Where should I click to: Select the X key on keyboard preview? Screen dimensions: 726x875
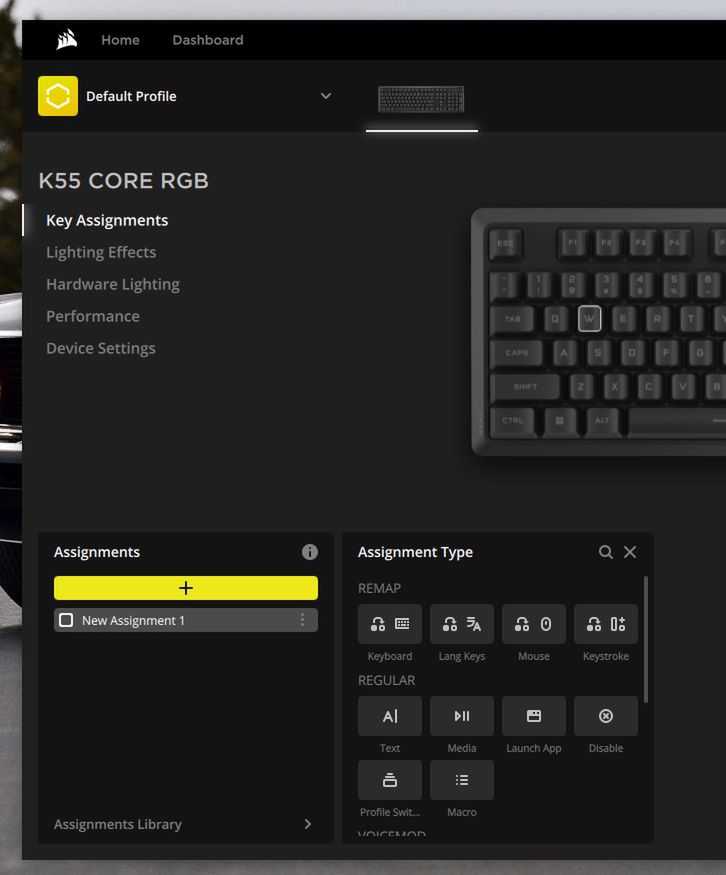click(615, 387)
